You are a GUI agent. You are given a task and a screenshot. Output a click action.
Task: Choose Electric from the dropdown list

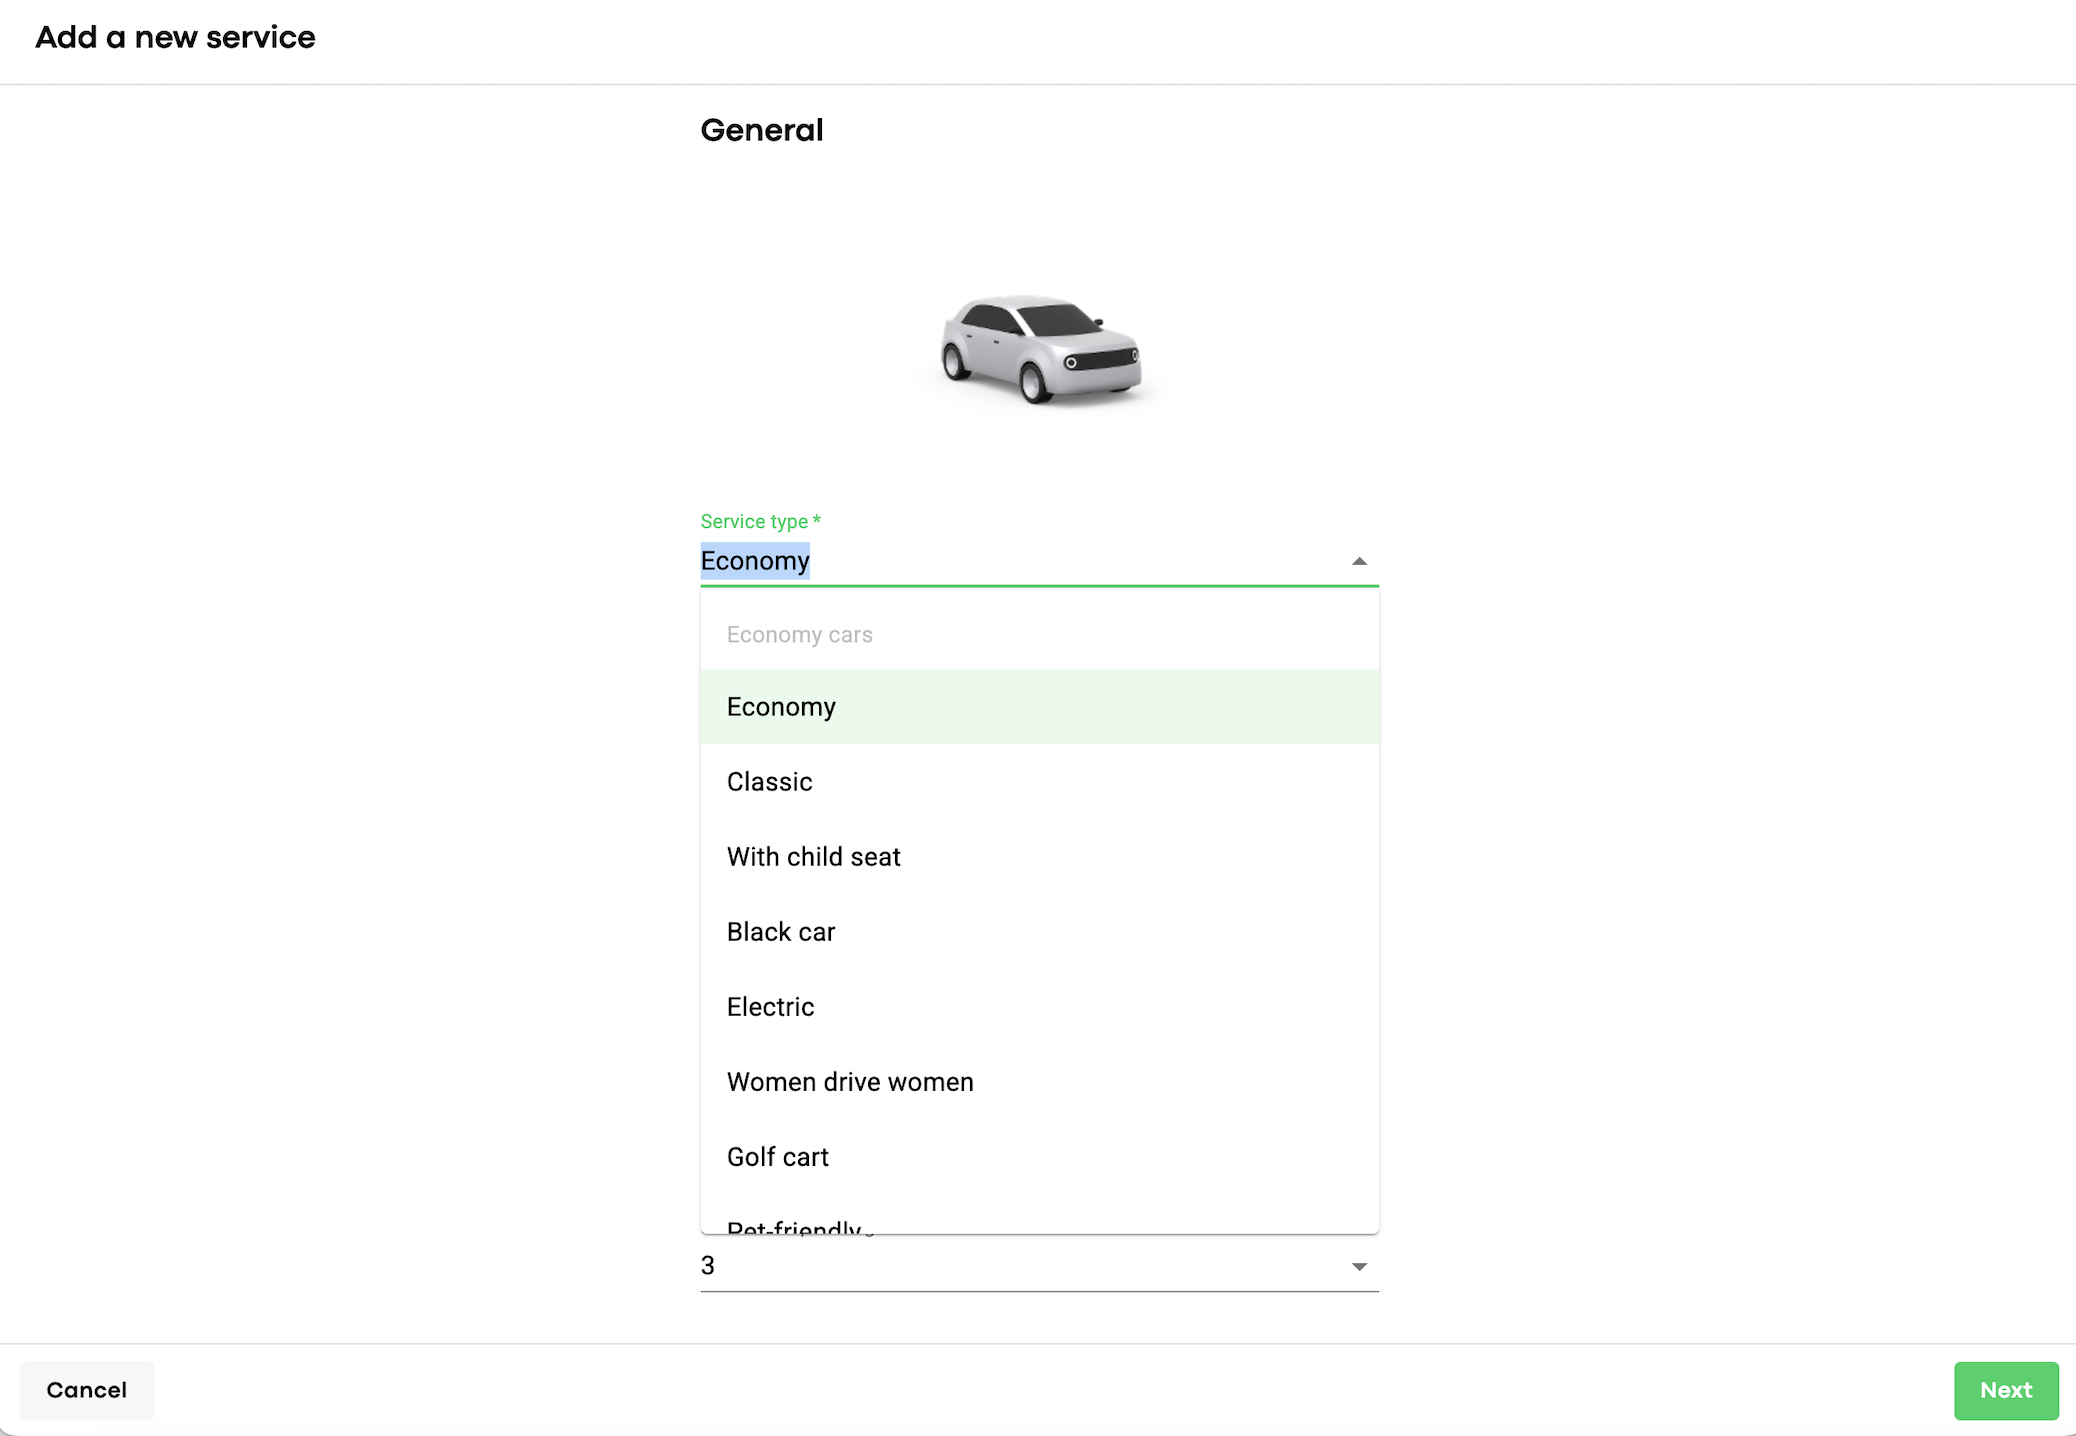click(x=770, y=1007)
